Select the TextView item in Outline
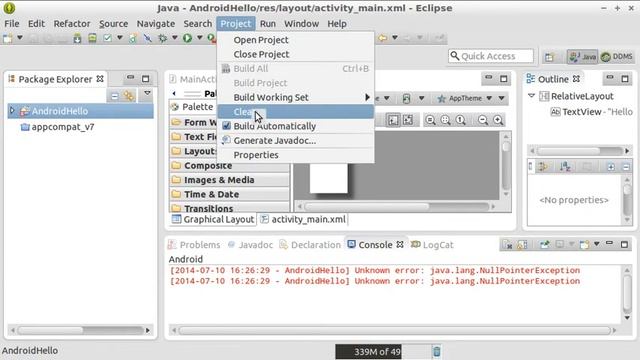 (x=592, y=112)
